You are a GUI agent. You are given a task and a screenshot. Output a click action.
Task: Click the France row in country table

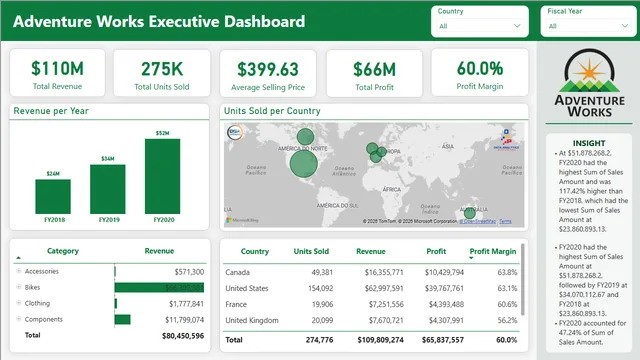coord(371,304)
